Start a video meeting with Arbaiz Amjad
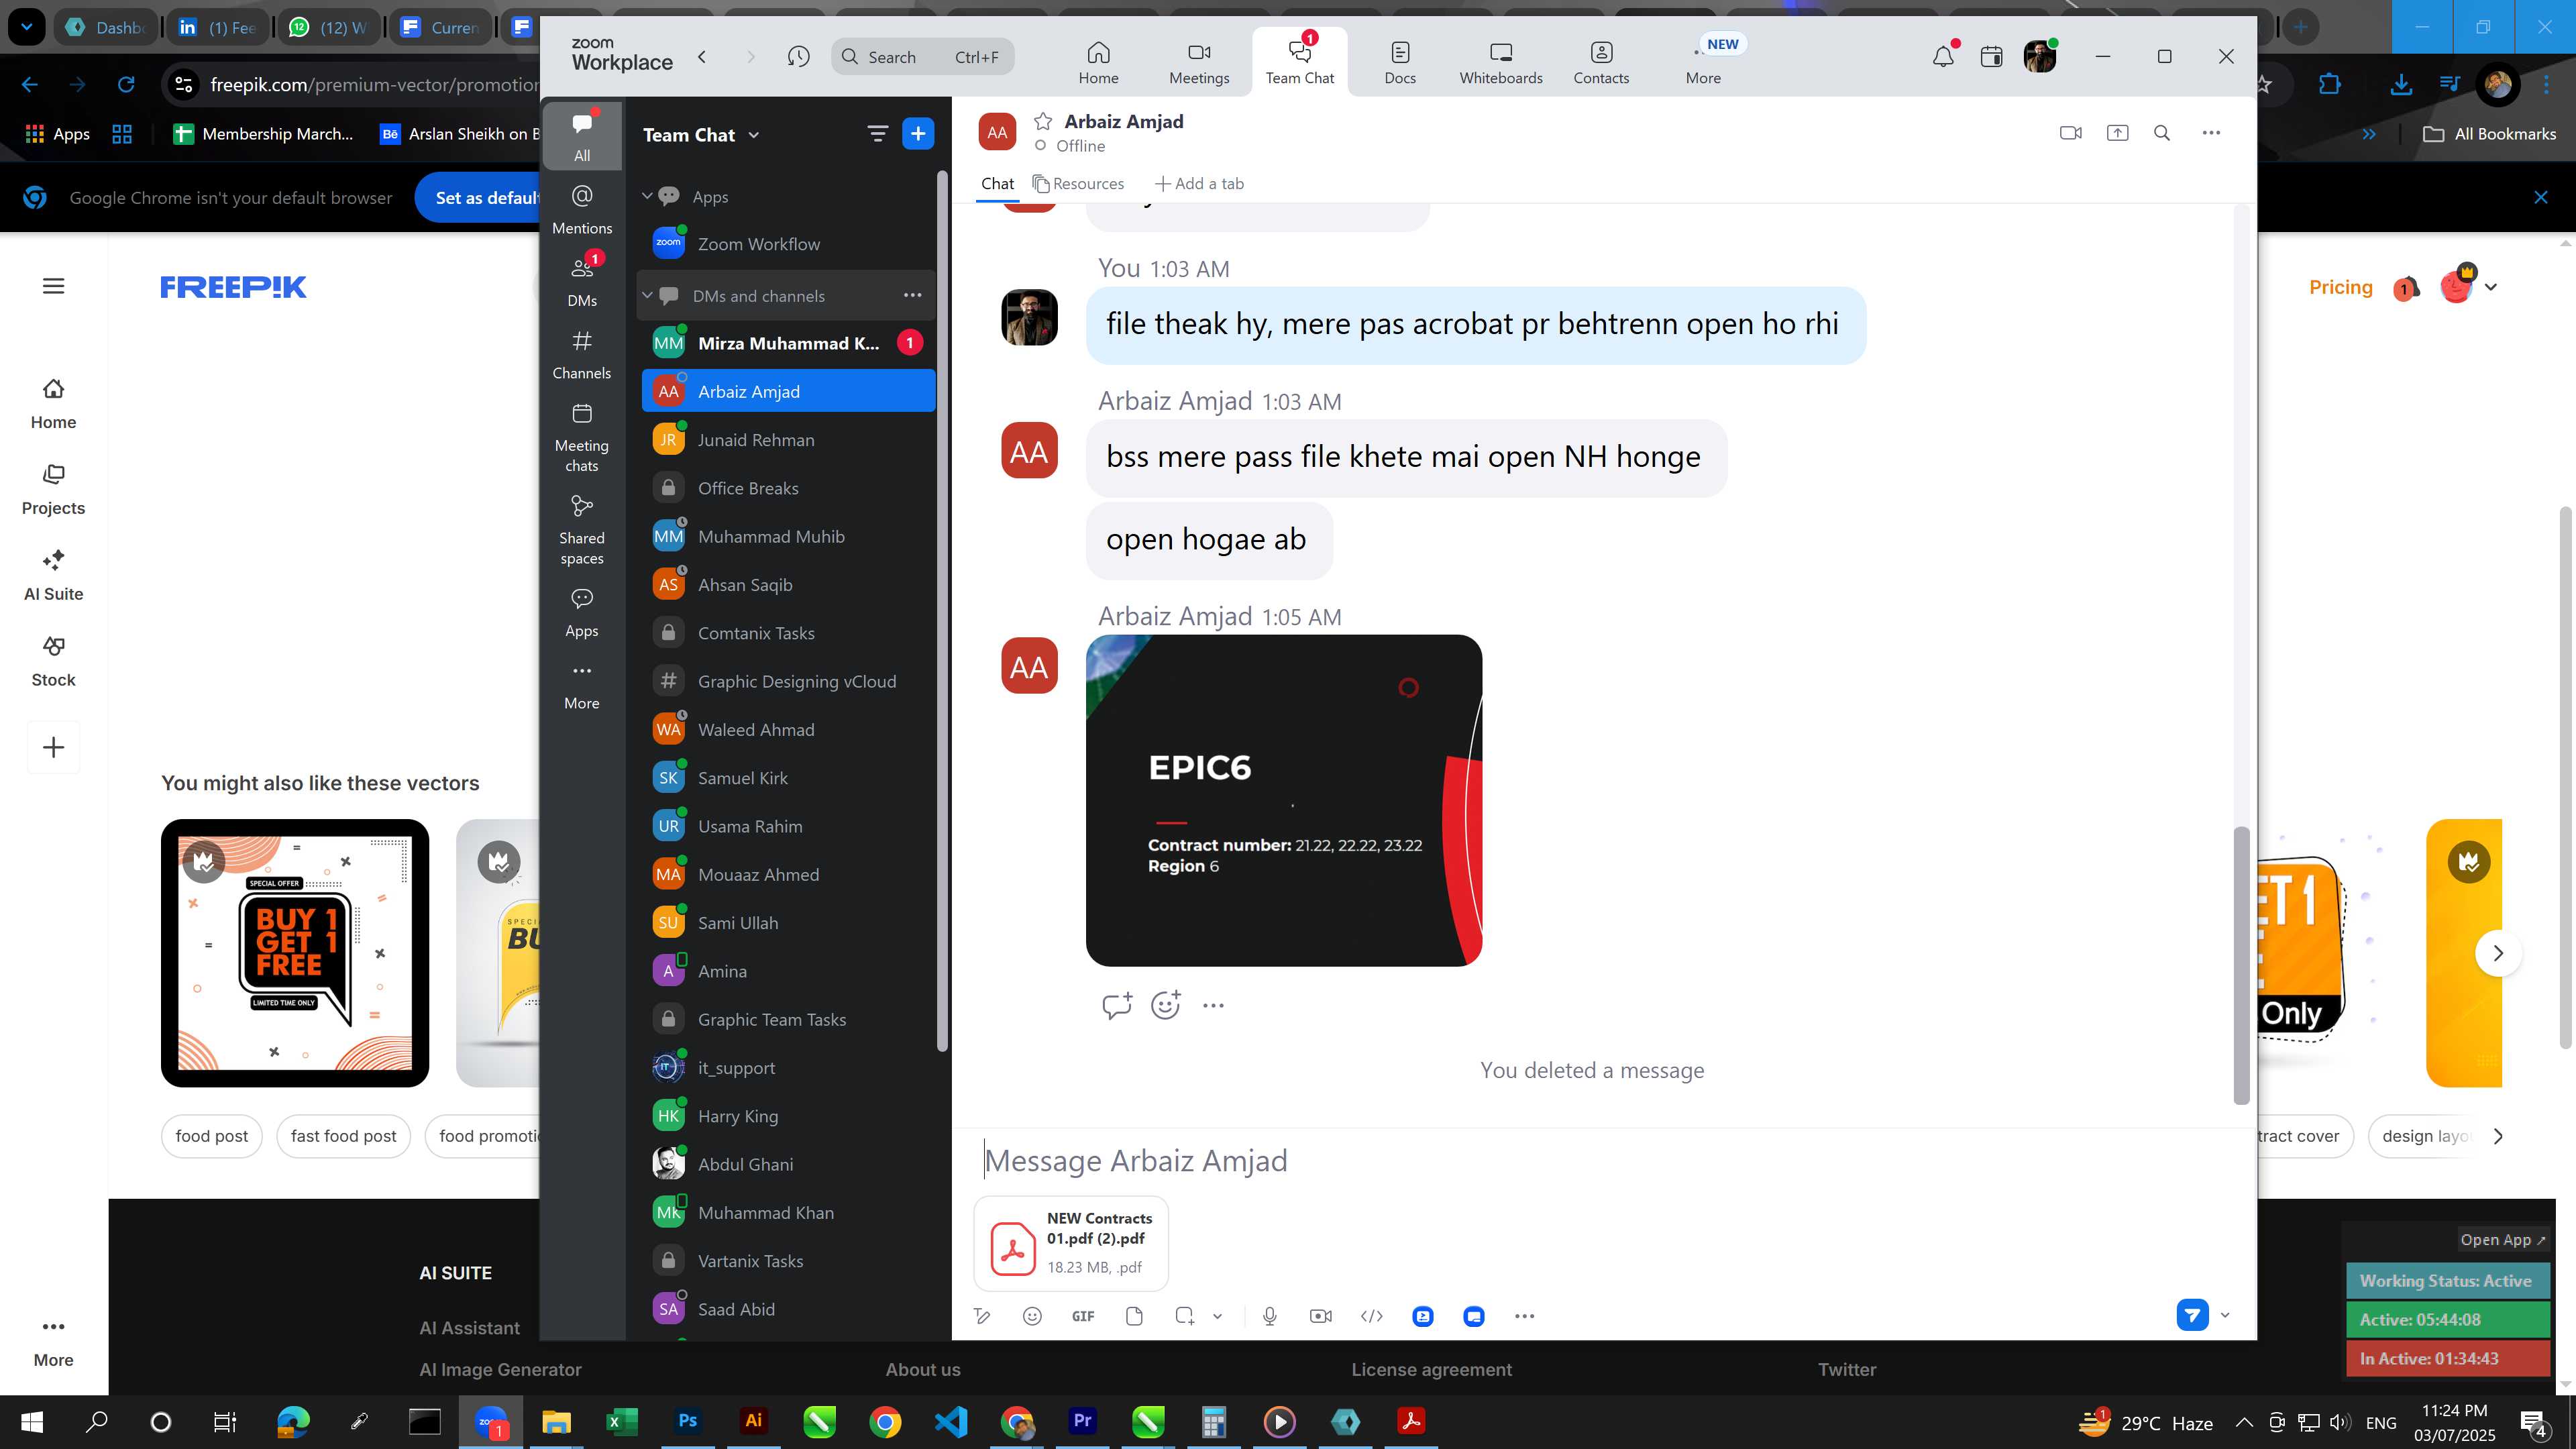 point(2071,133)
